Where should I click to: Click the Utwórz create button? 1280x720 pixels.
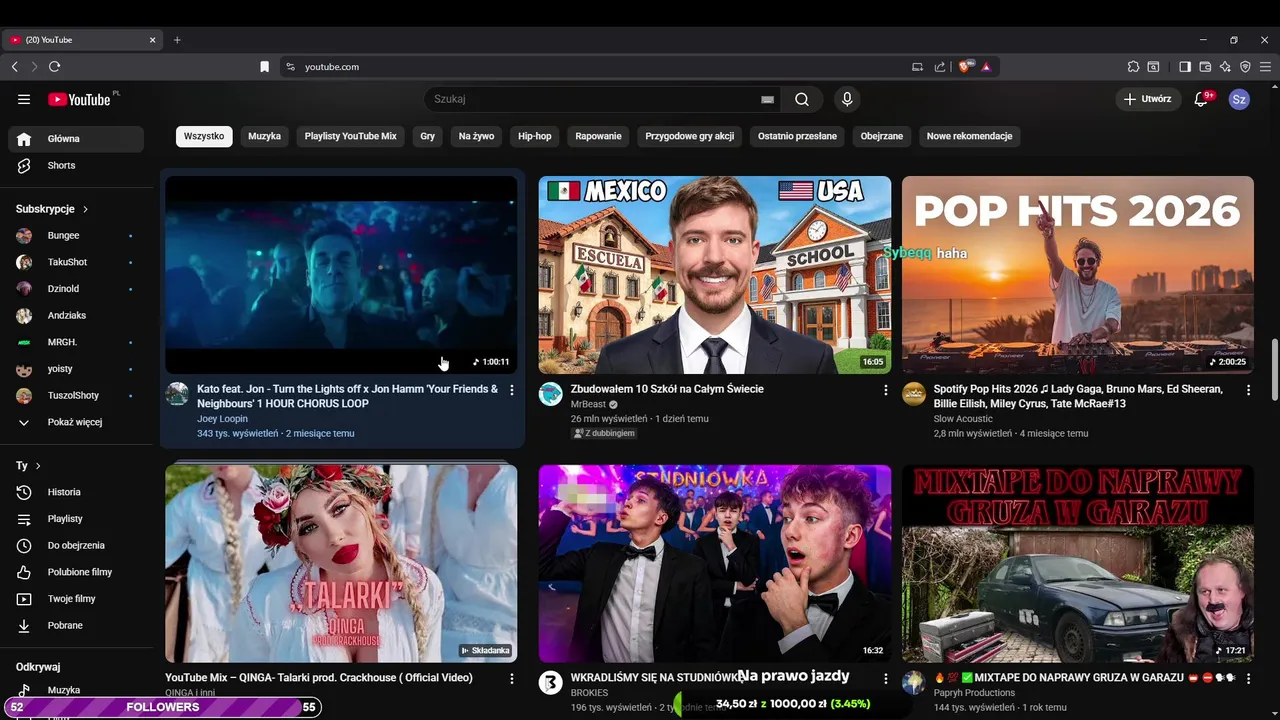(1148, 99)
